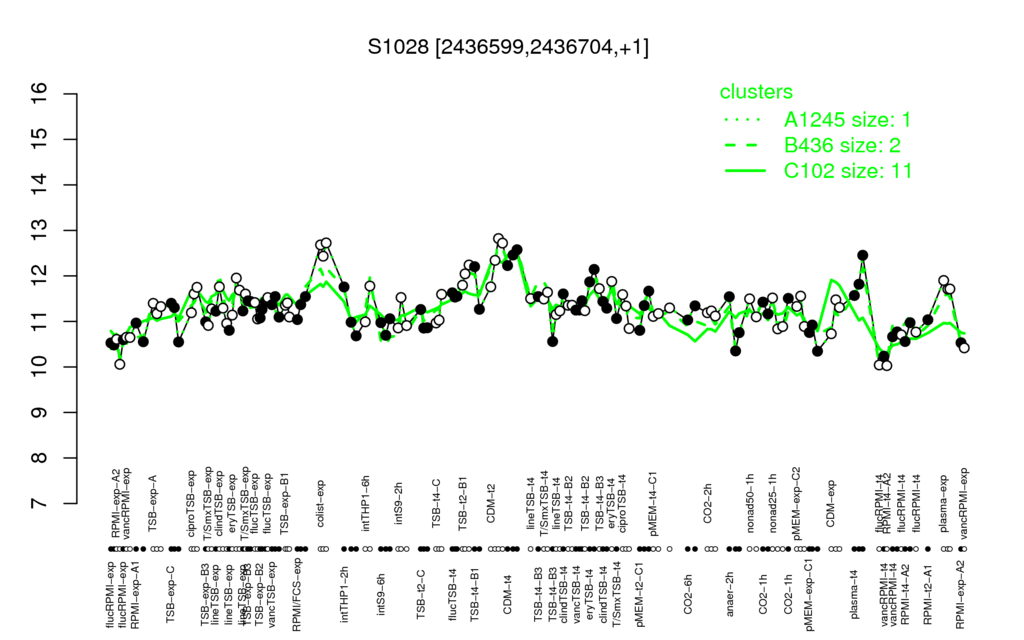
Task: Click y-axis tick label 10
Action: [40, 367]
